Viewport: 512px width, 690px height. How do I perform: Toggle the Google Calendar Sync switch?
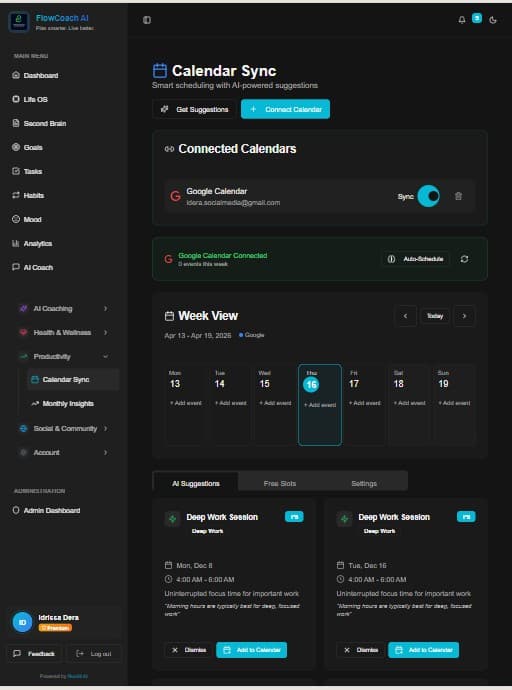click(428, 196)
